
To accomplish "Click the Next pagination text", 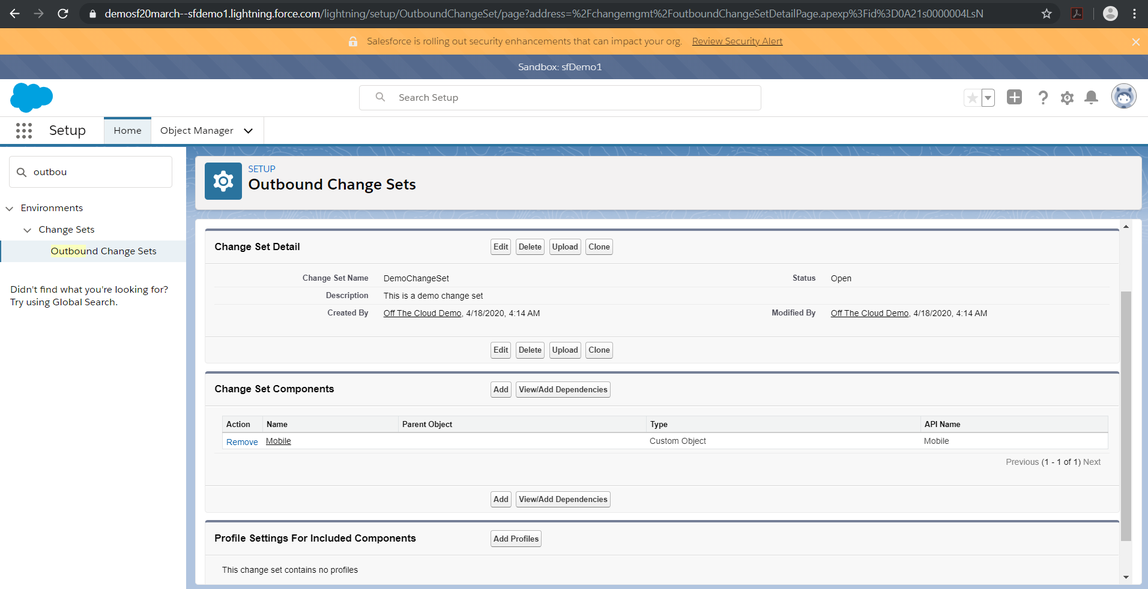I will [x=1092, y=462].
